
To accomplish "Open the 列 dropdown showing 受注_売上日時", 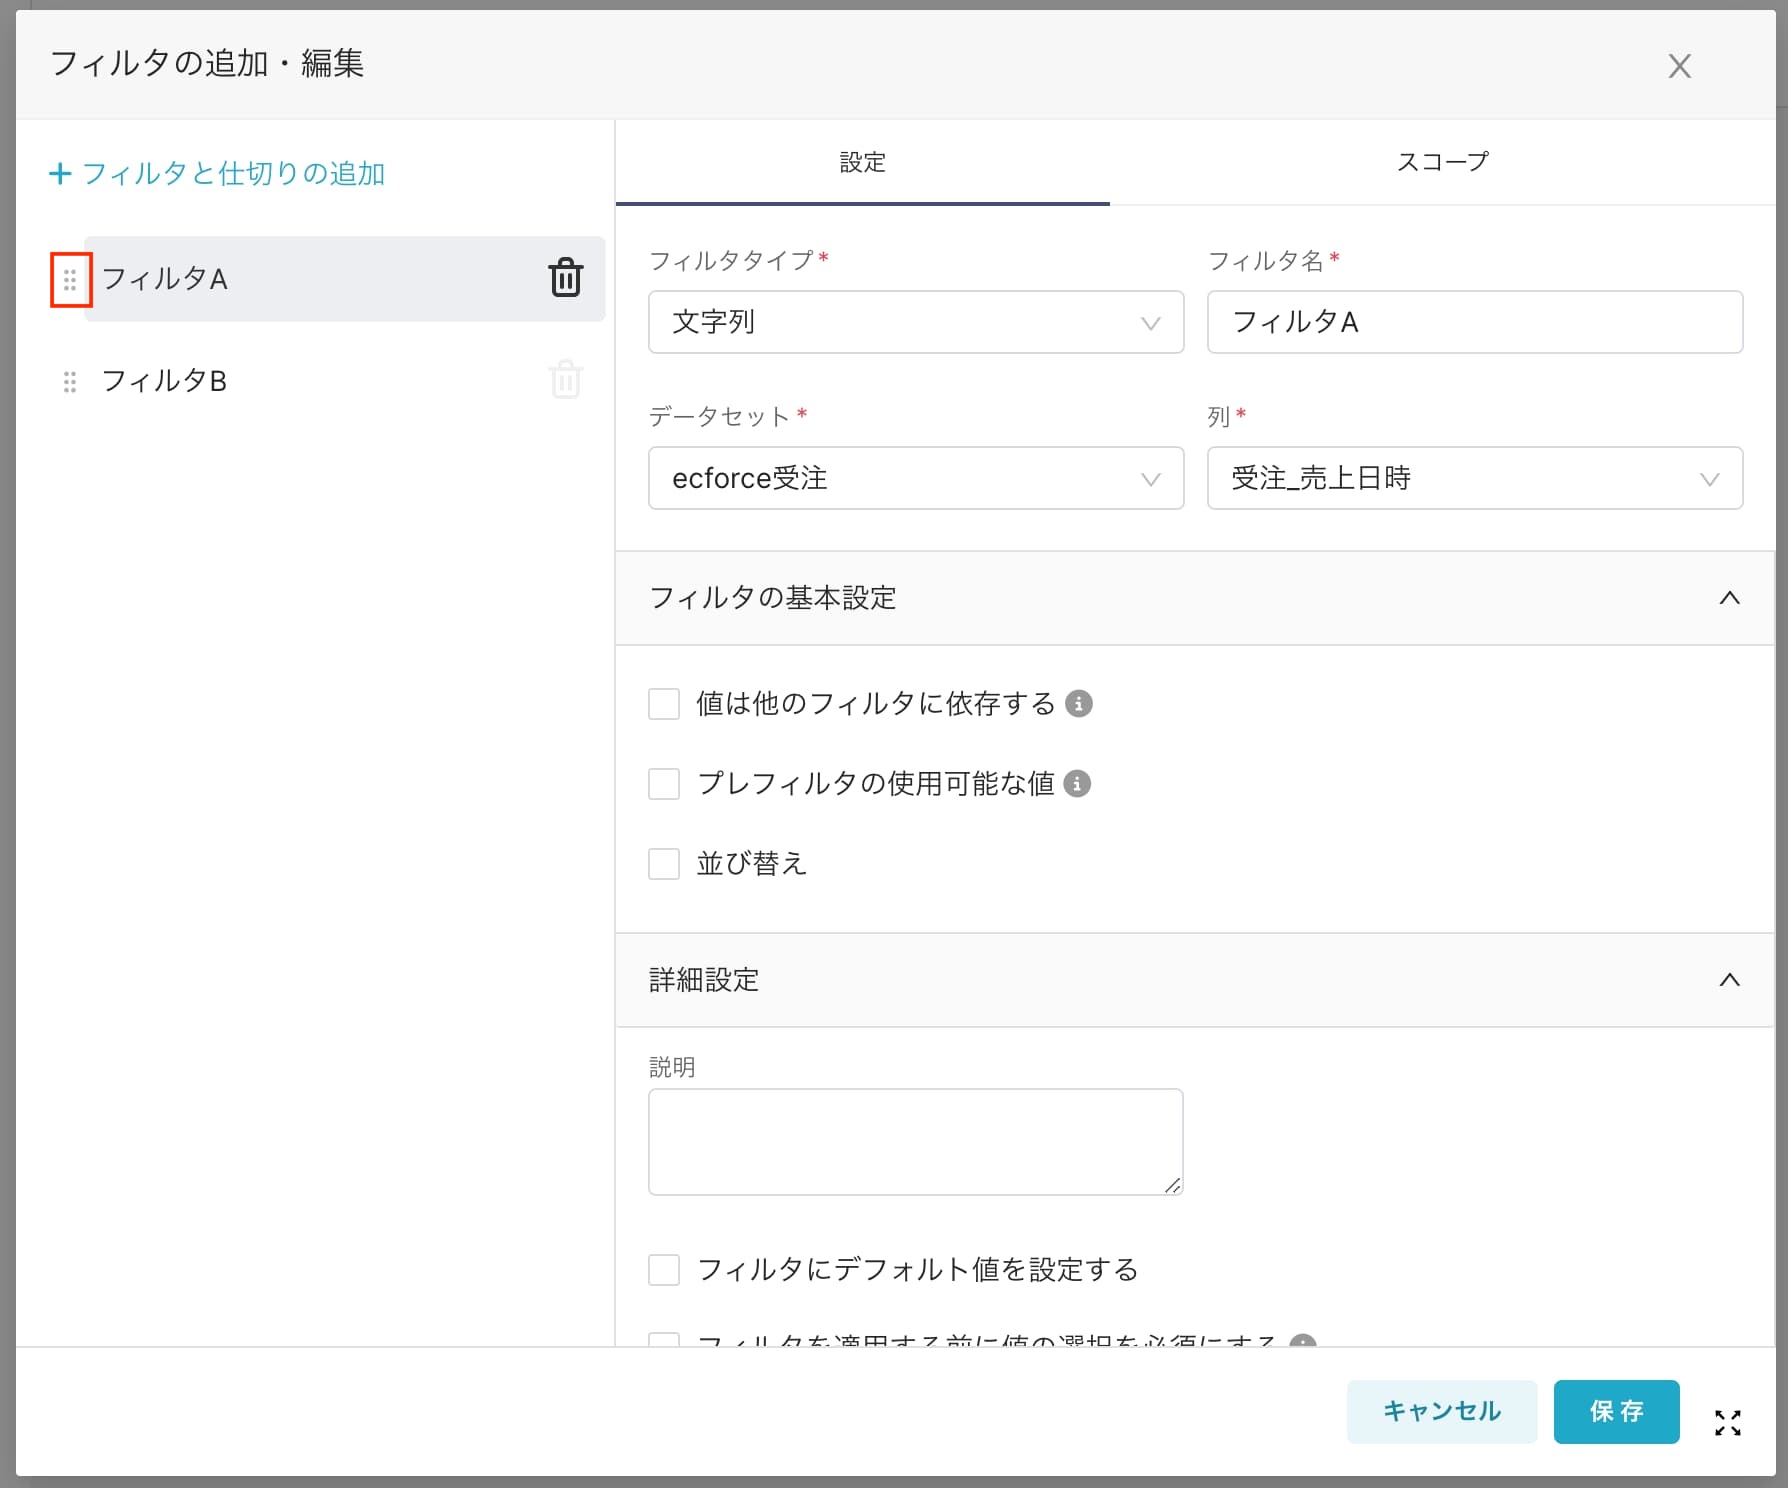I will 1475,478.
